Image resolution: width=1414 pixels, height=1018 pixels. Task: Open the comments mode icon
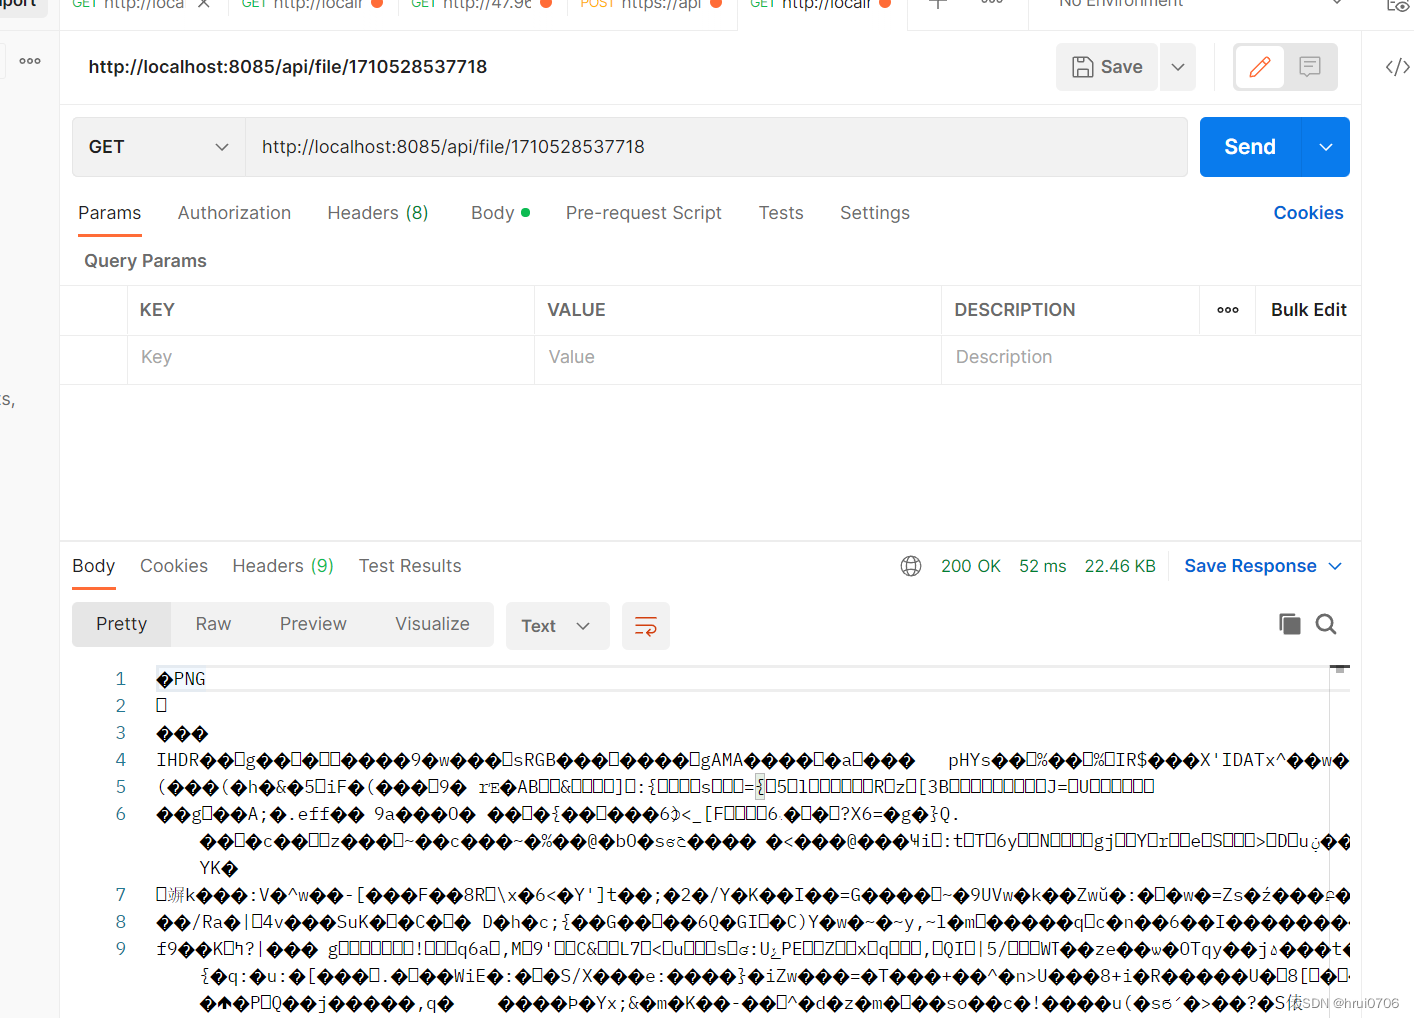point(1310,67)
